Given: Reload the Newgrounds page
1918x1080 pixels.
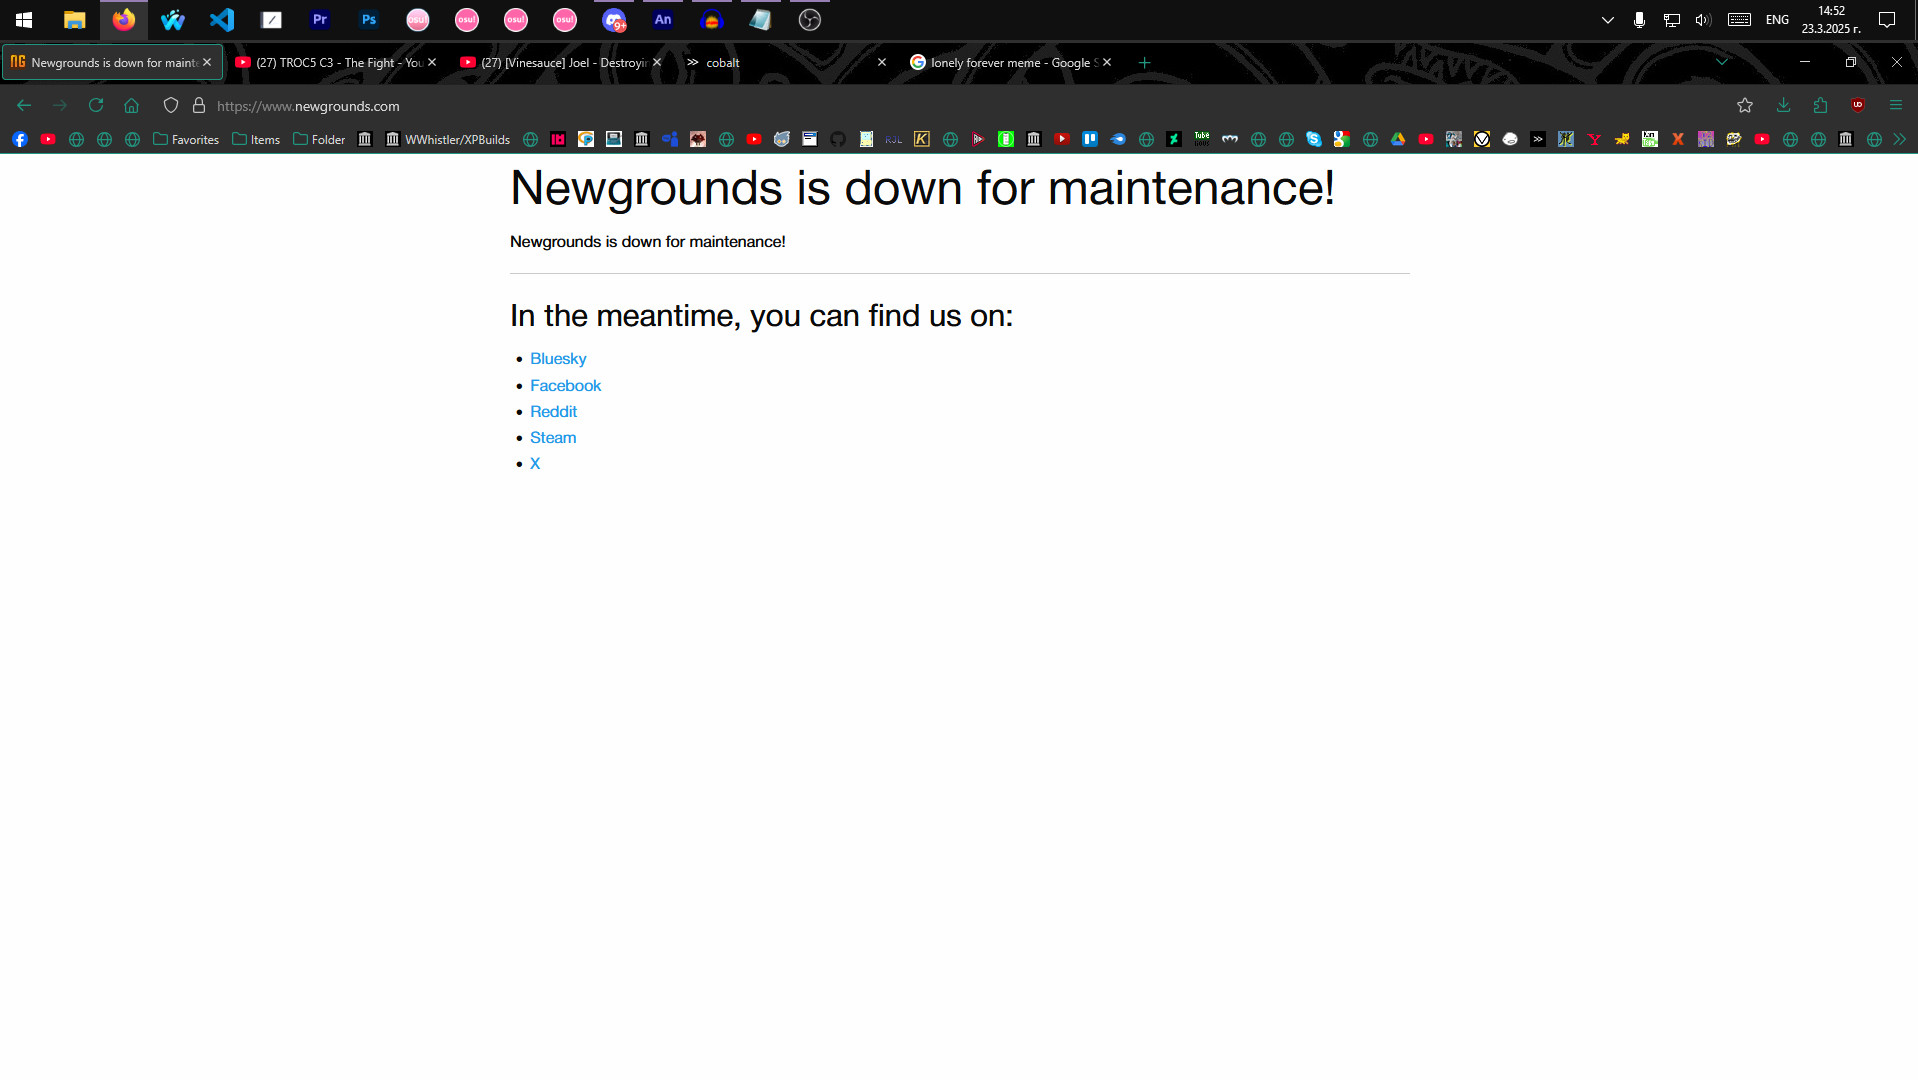Looking at the screenshot, I should pos(96,106).
